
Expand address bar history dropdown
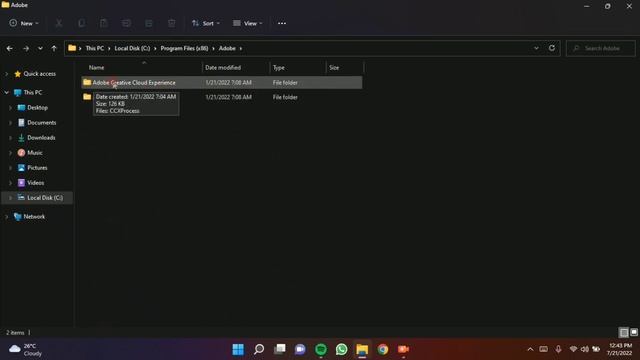pyautogui.click(x=536, y=48)
